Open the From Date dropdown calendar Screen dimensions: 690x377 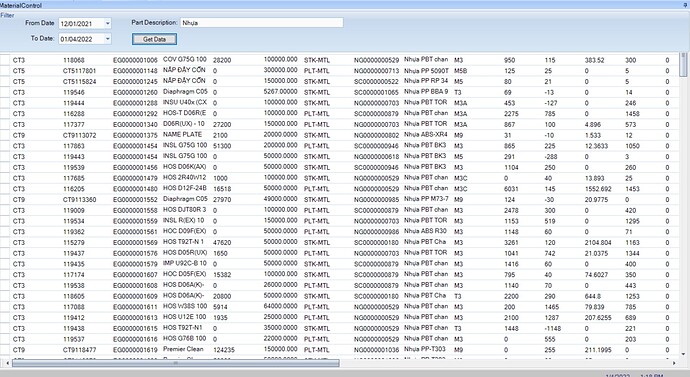(107, 23)
